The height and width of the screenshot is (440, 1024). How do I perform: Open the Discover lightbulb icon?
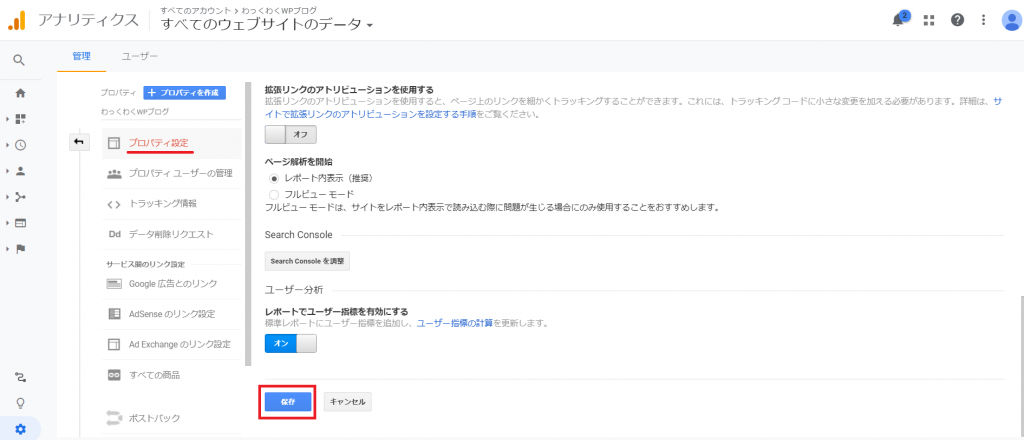pyautogui.click(x=20, y=403)
